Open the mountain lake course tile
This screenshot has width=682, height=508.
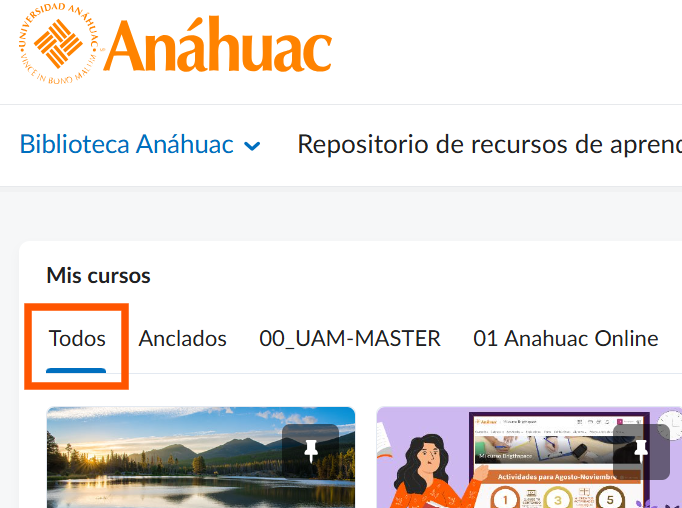click(x=201, y=457)
